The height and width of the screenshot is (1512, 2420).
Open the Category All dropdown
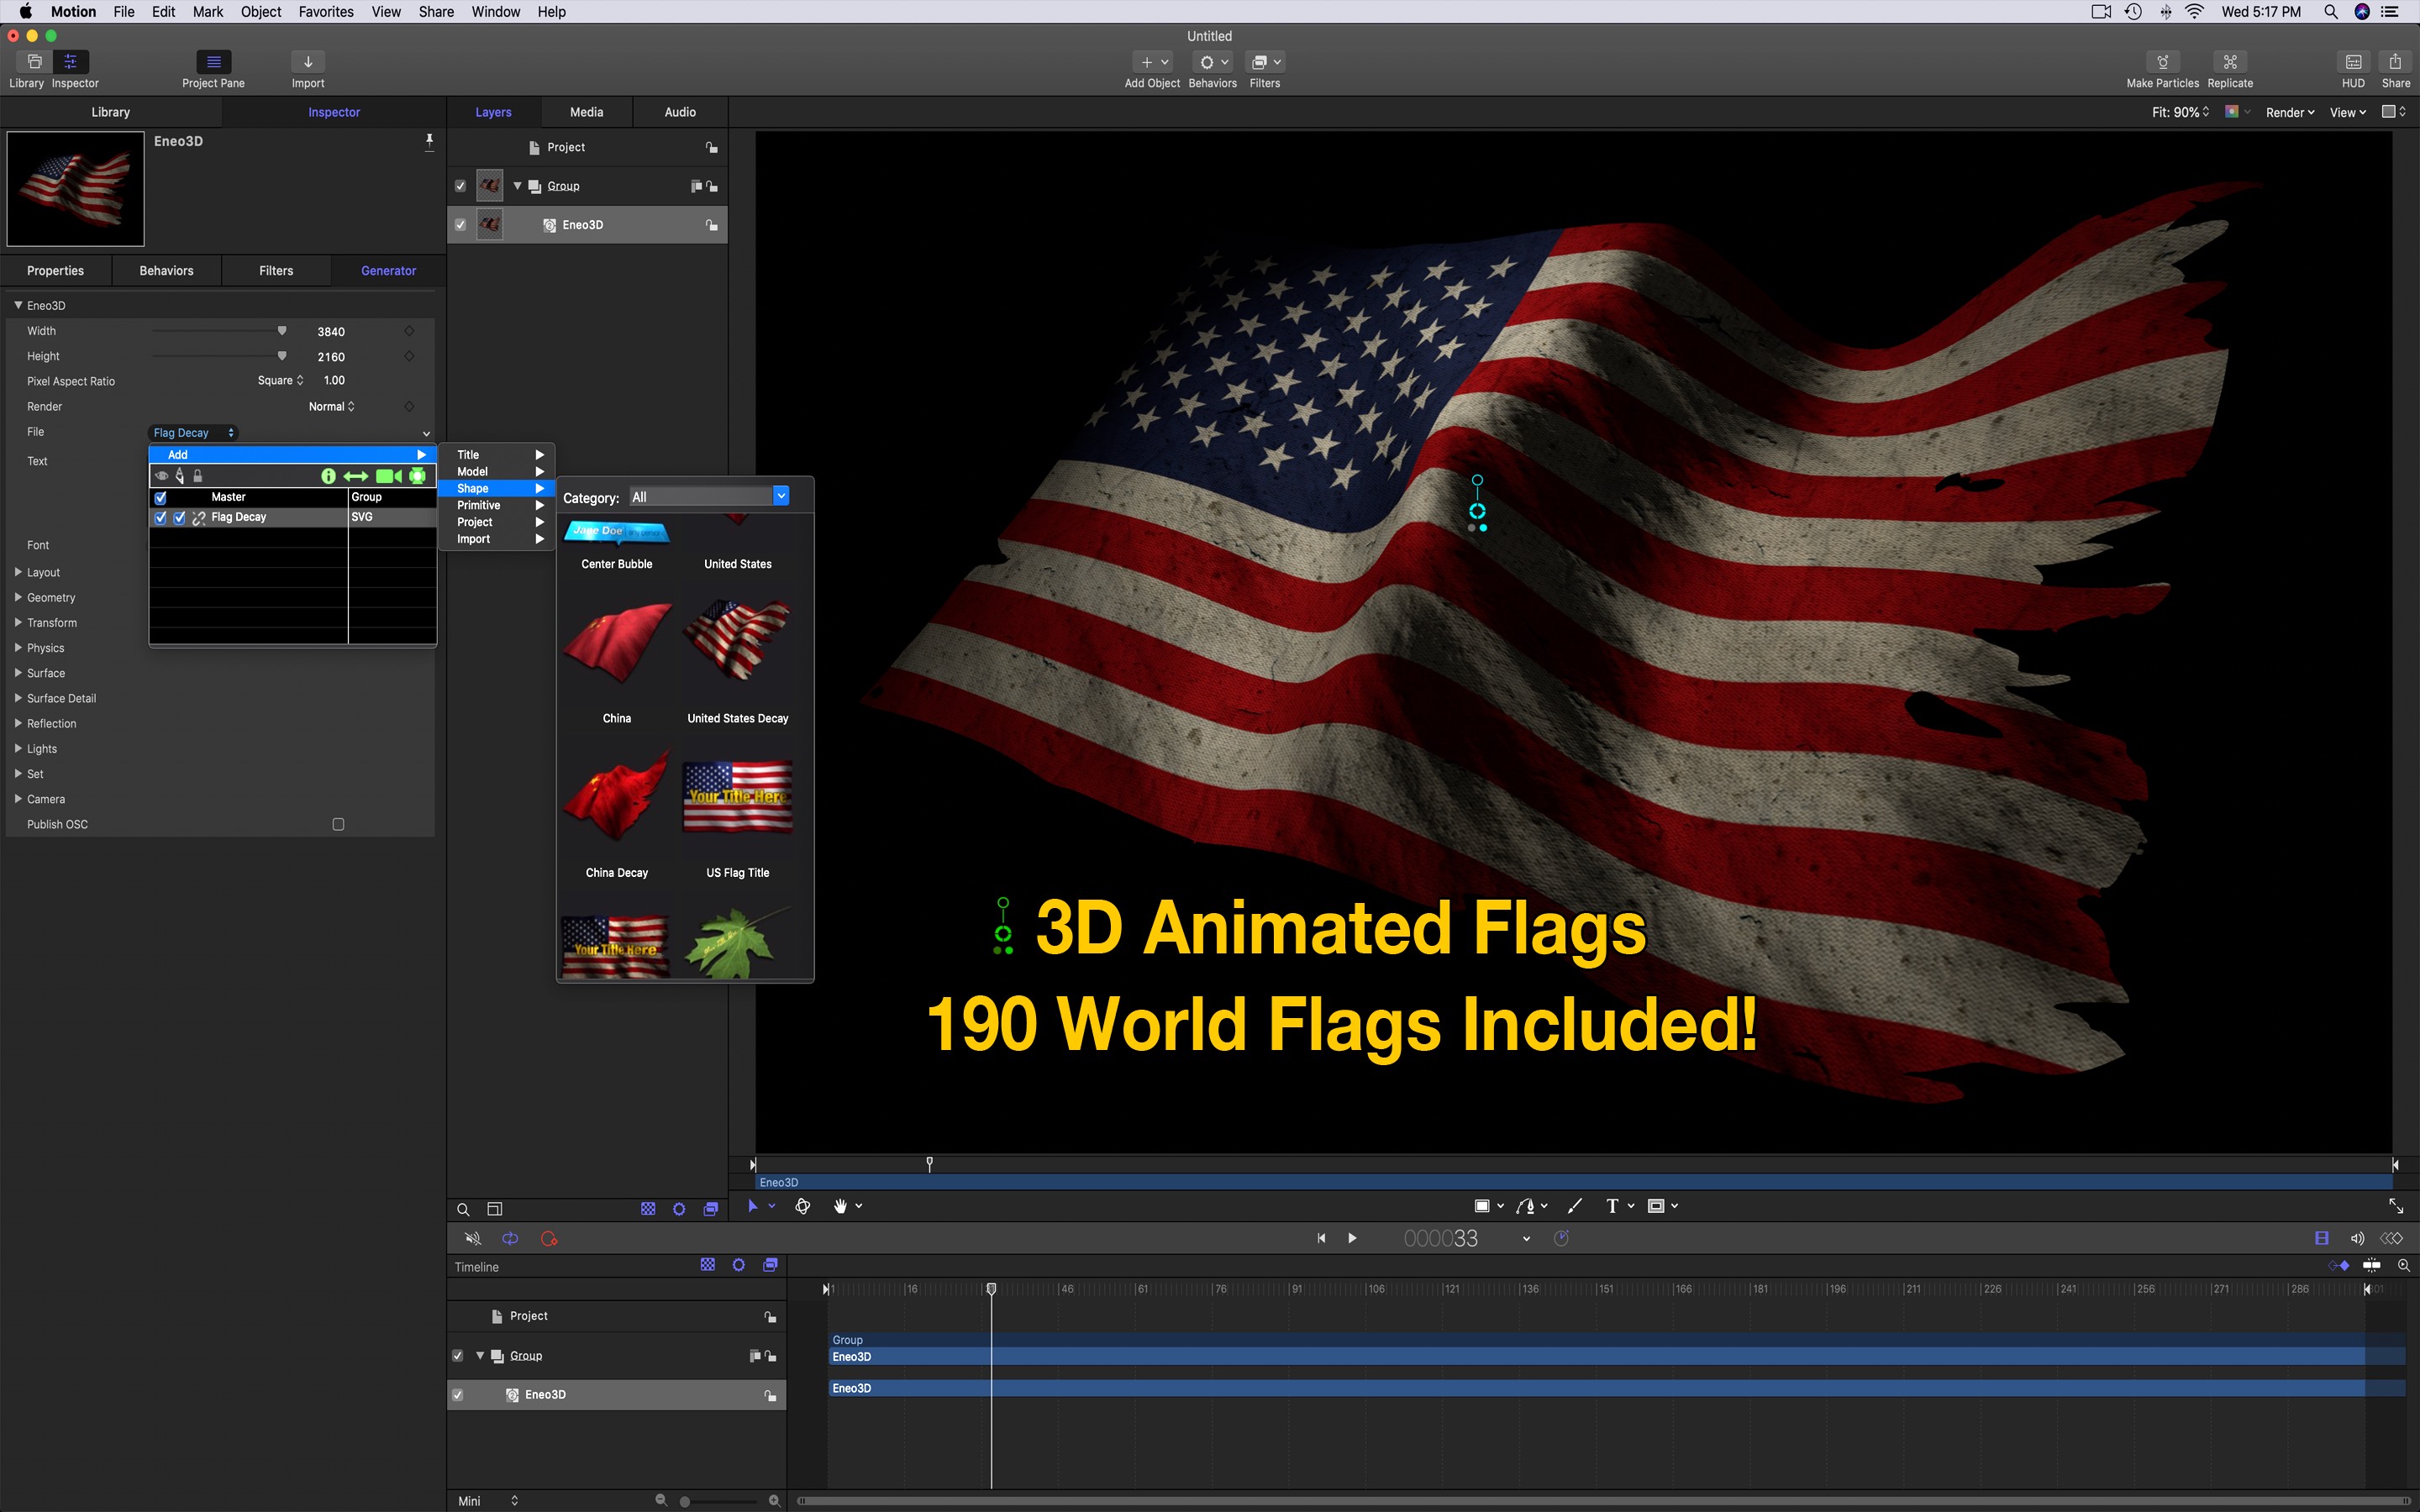click(x=708, y=497)
